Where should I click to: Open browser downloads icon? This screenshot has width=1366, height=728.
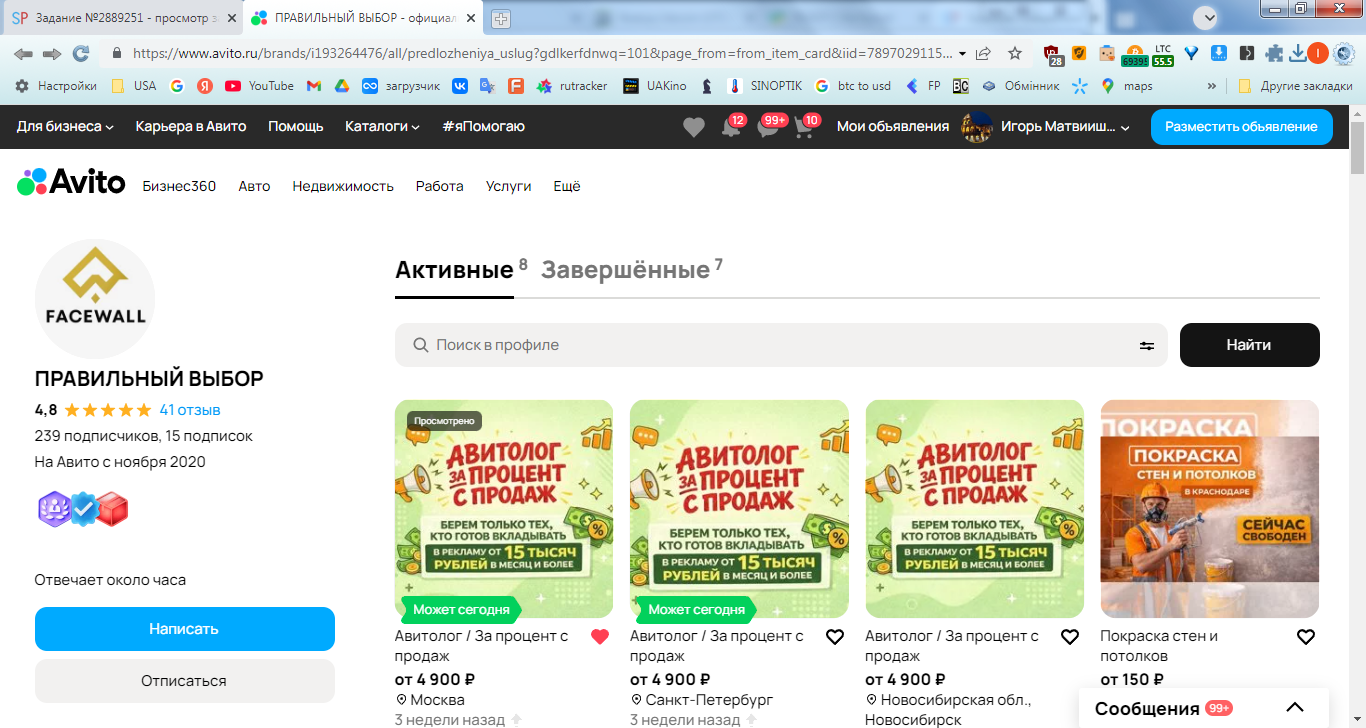click(1298, 53)
